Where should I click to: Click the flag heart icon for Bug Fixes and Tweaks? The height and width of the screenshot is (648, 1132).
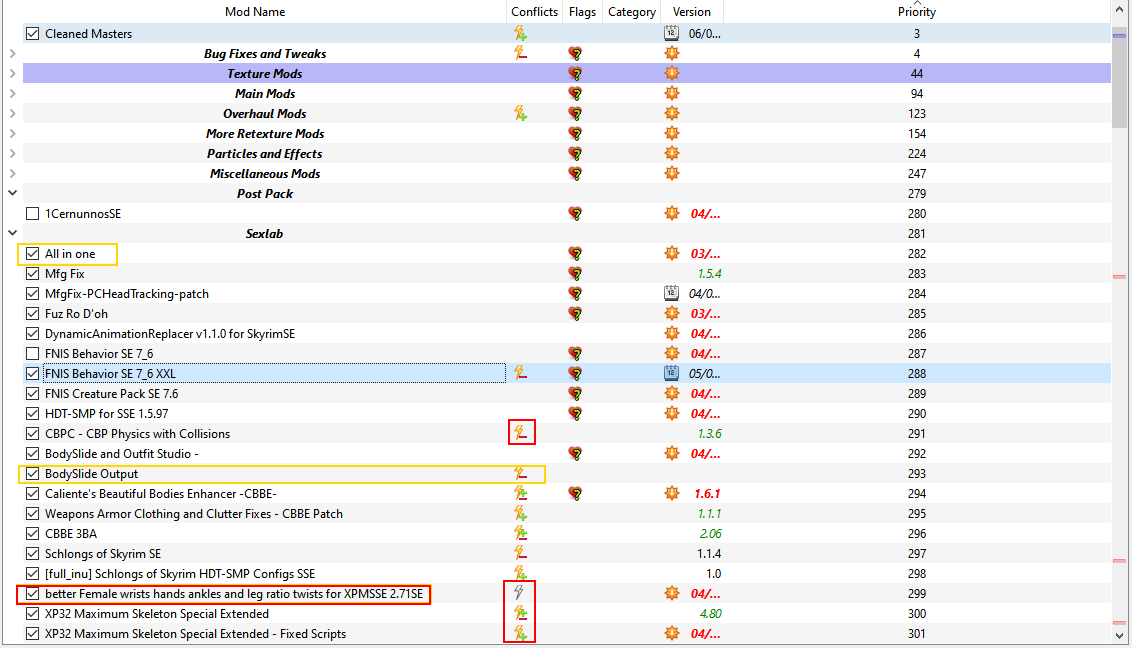[575, 53]
